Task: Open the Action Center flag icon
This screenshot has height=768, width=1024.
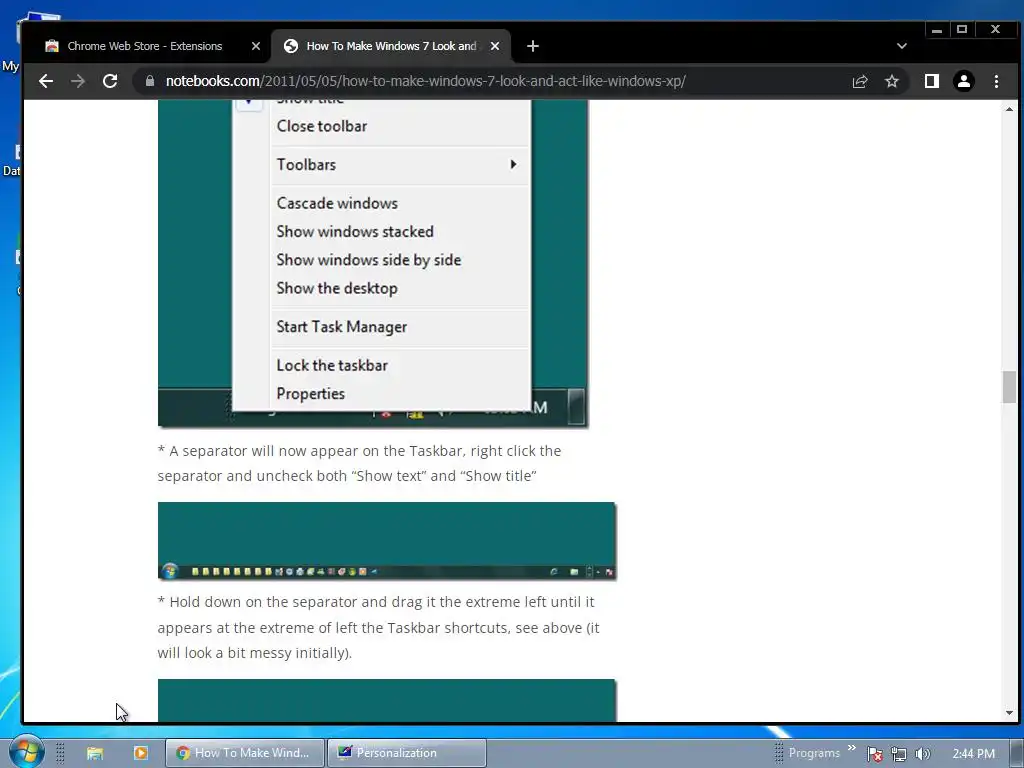Action: click(x=875, y=754)
